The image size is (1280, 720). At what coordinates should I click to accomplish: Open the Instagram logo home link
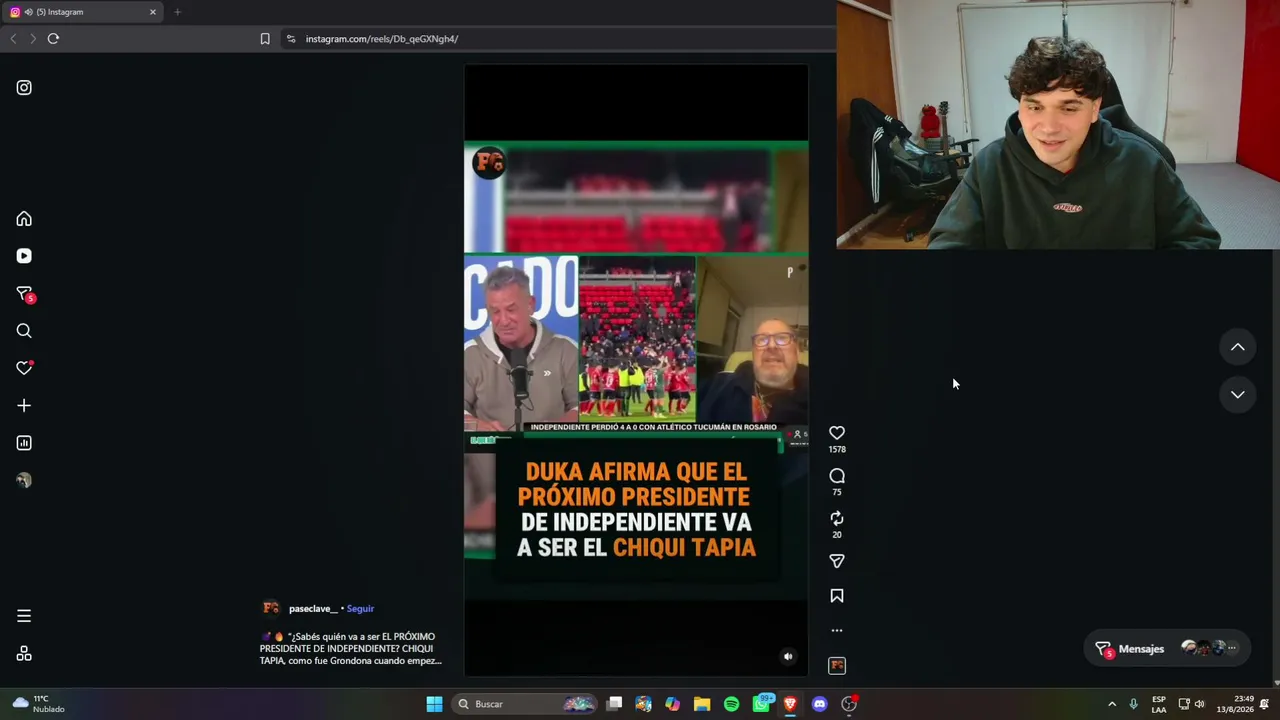point(24,88)
